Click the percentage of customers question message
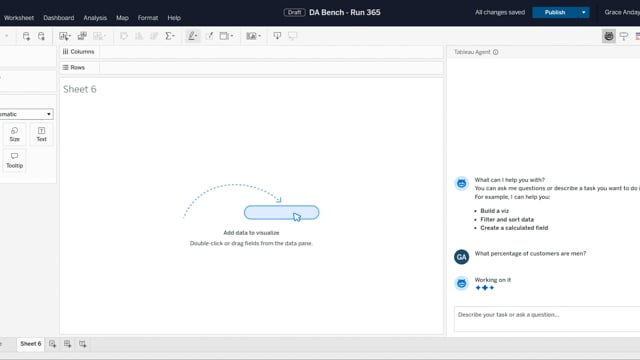 click(x=530, y=253)
